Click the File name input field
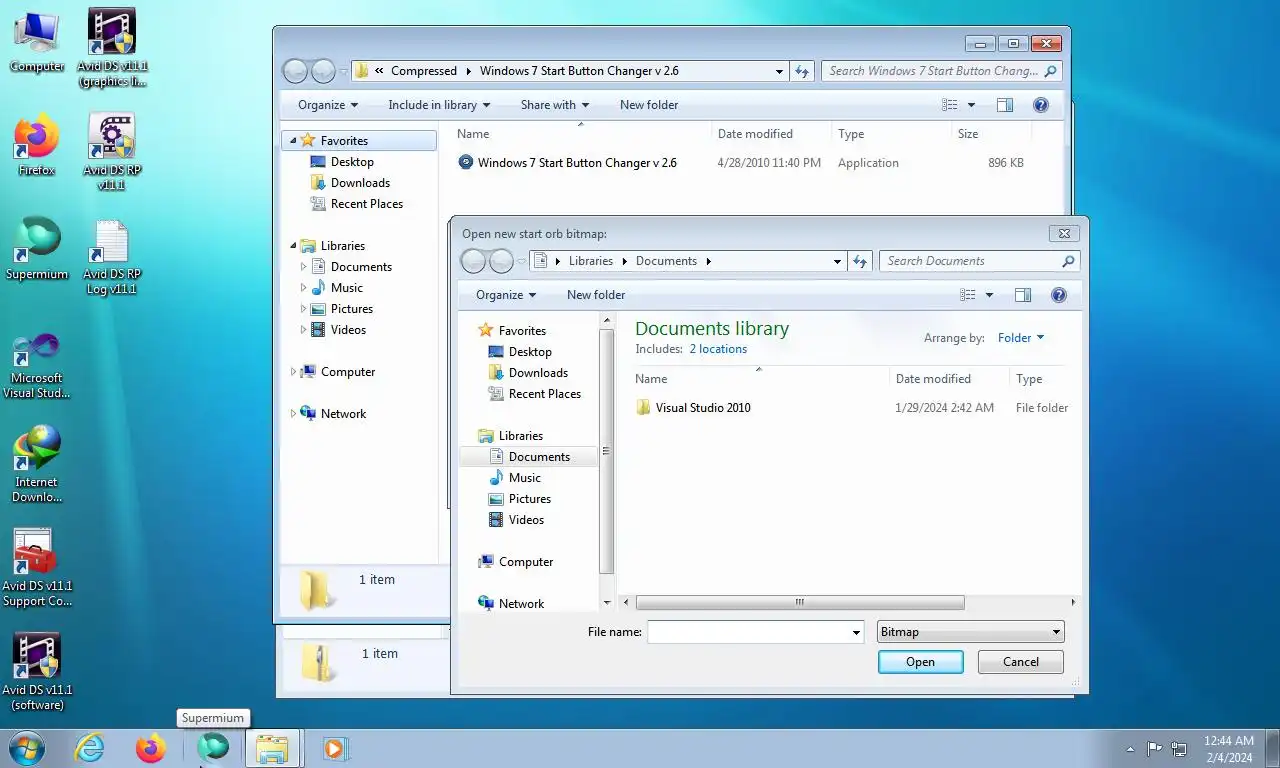 (x=749, y=632)
